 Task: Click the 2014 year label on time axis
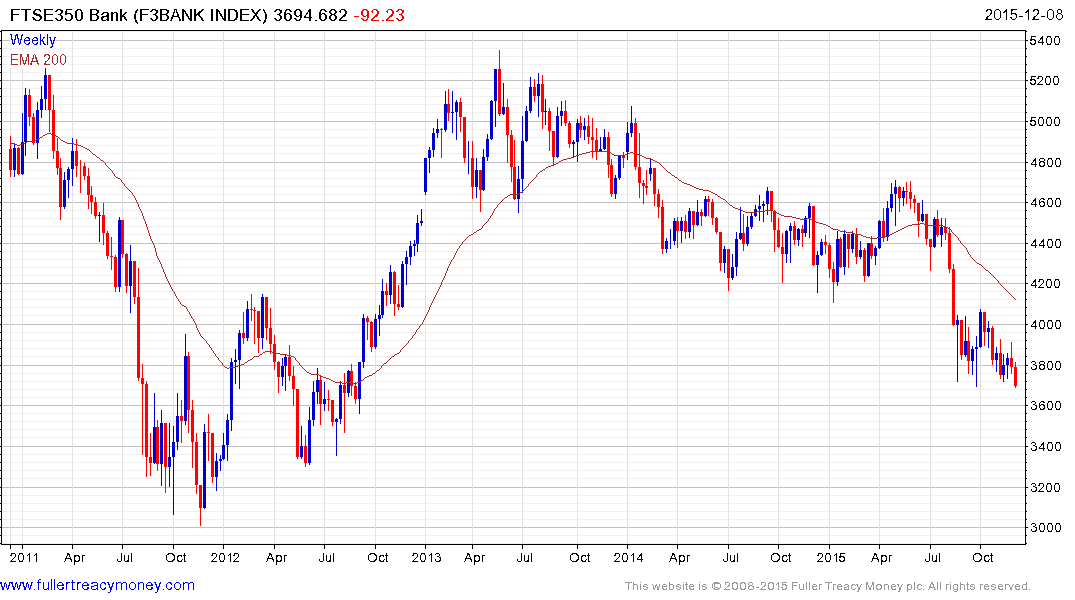(628, 557)
